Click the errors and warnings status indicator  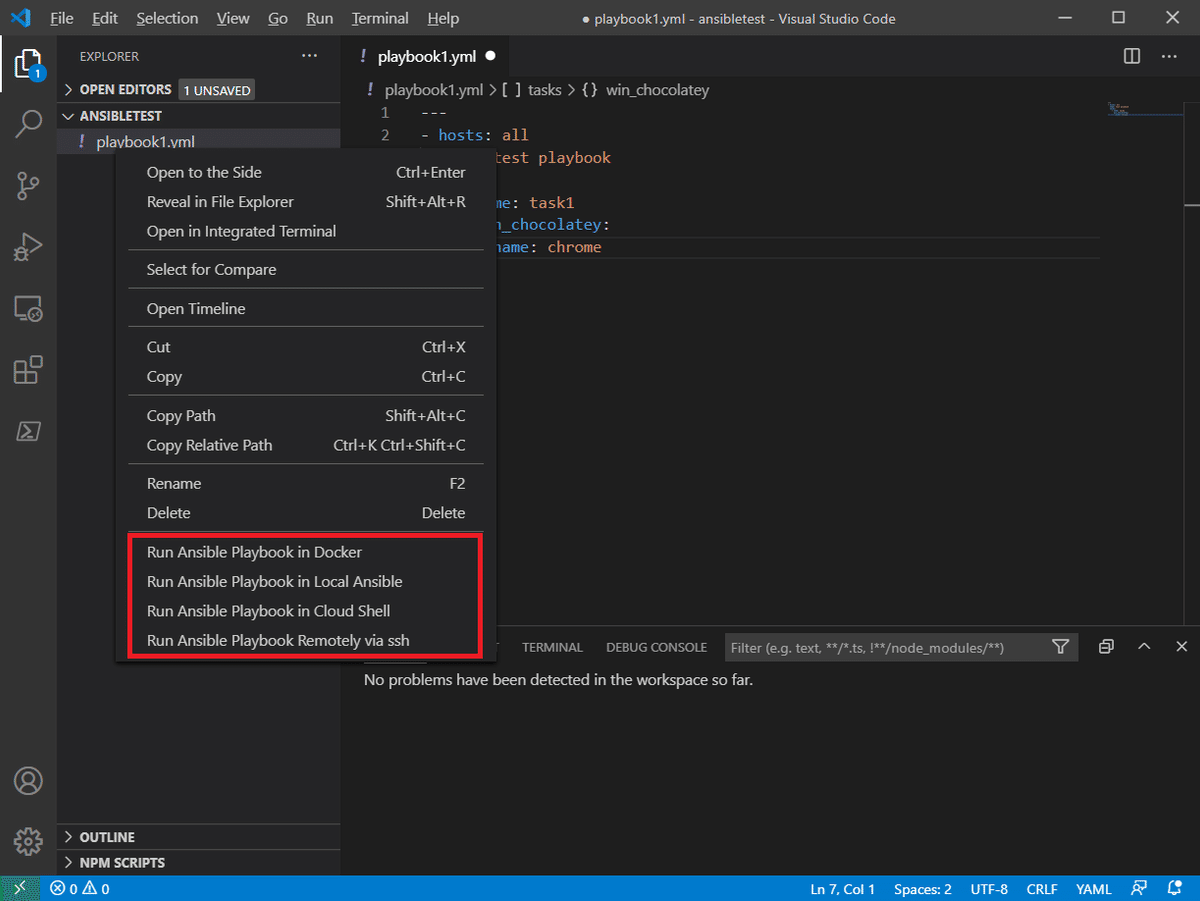click(x=80, y=888)
